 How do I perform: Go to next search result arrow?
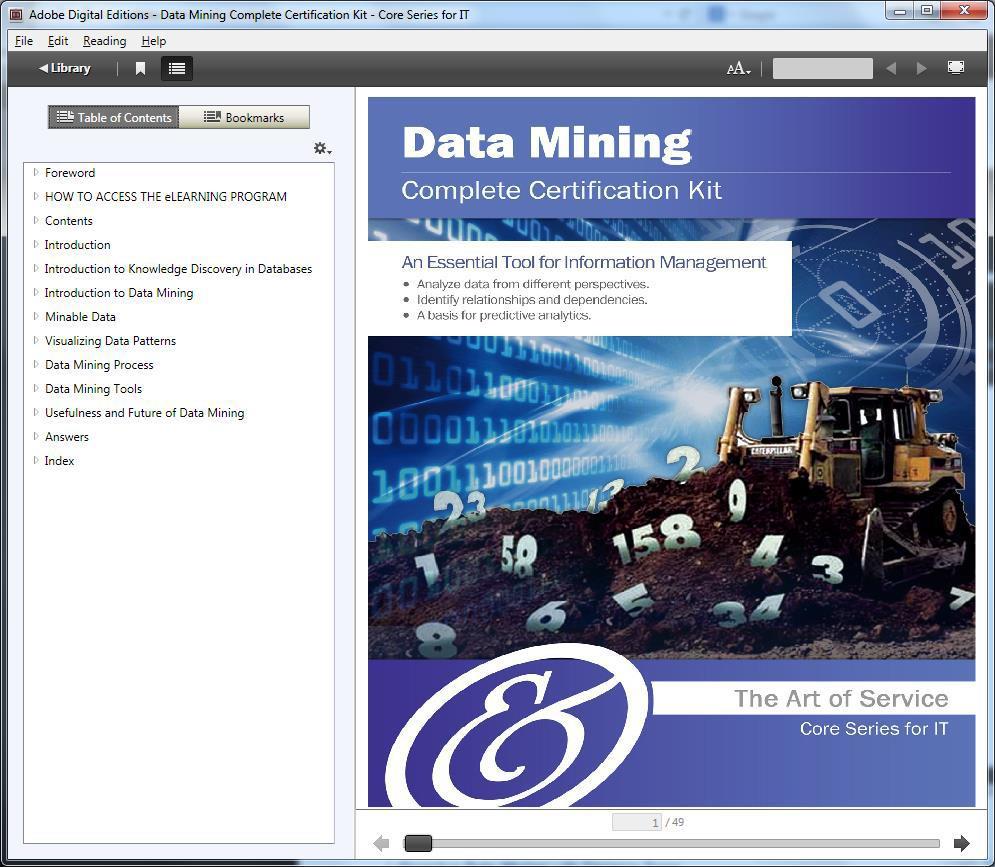point(921,69)
